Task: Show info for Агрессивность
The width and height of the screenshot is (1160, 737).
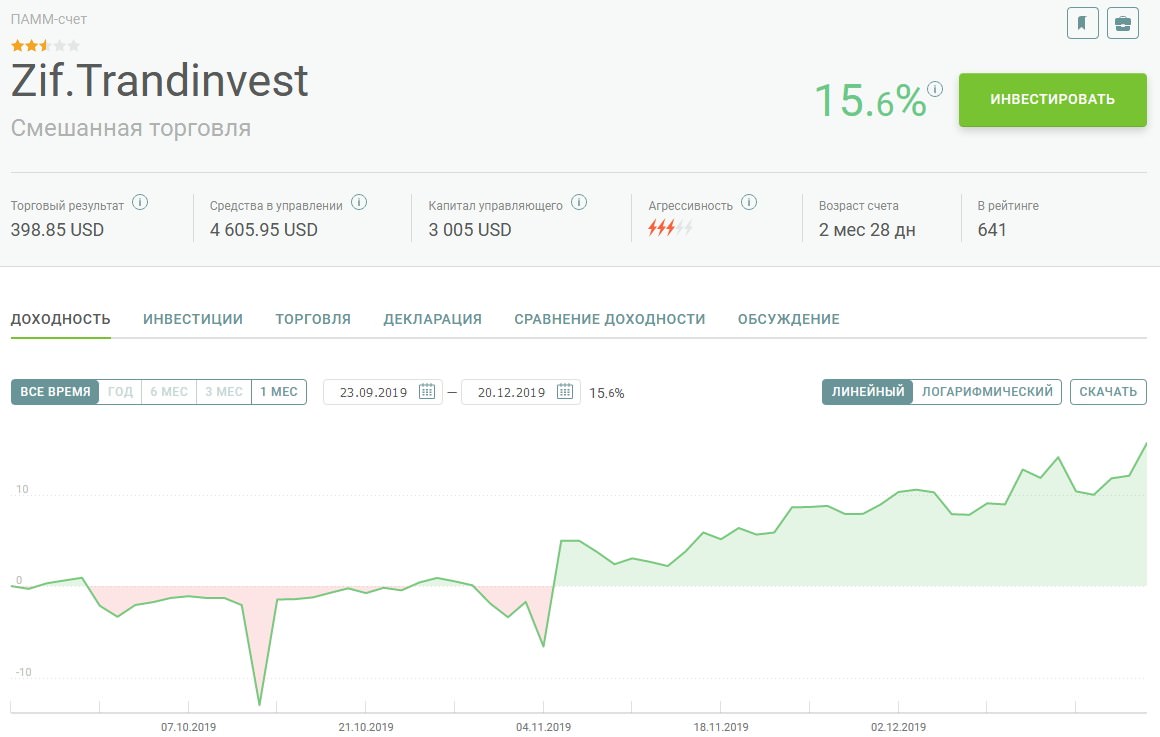Action: click(749, 202)
